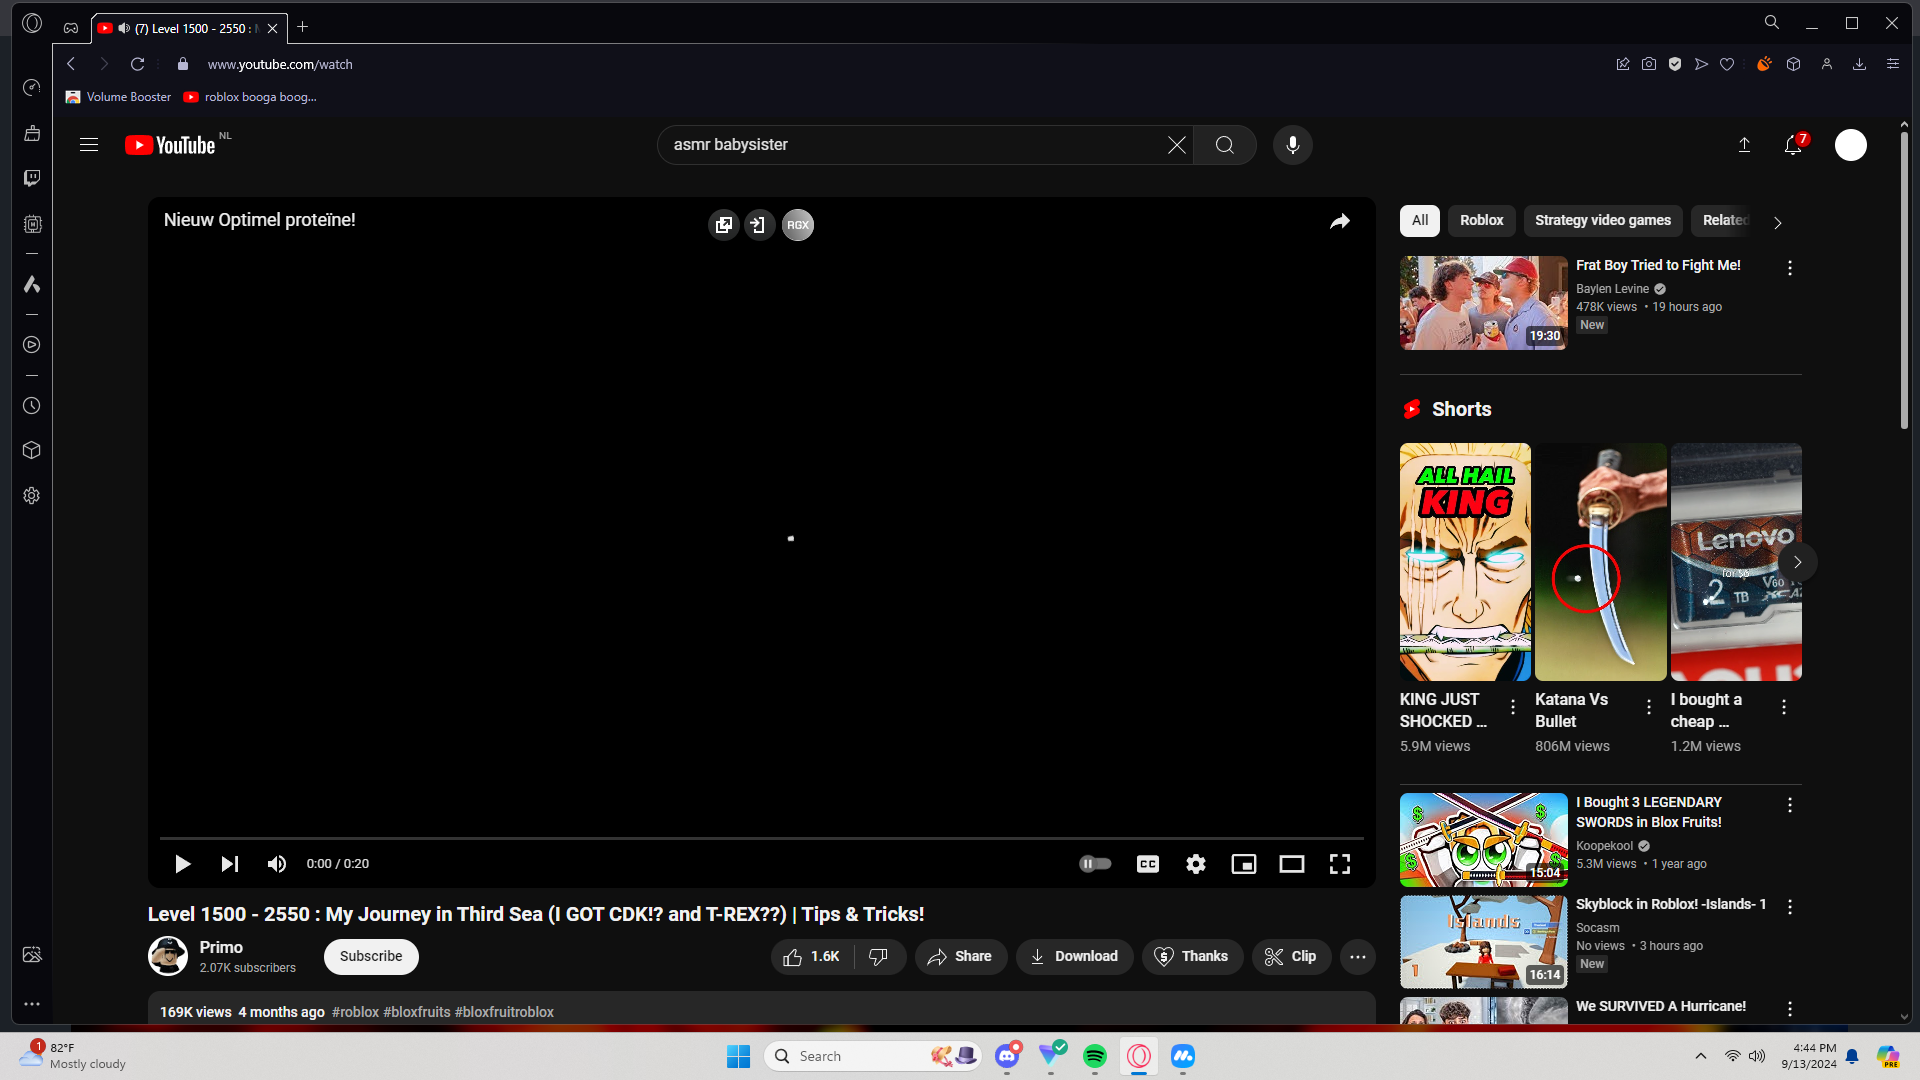The width and height of the screenshot is (1920, 1080).
Task: Click the share arrow on the player
Action: [x=1340, y=222]
